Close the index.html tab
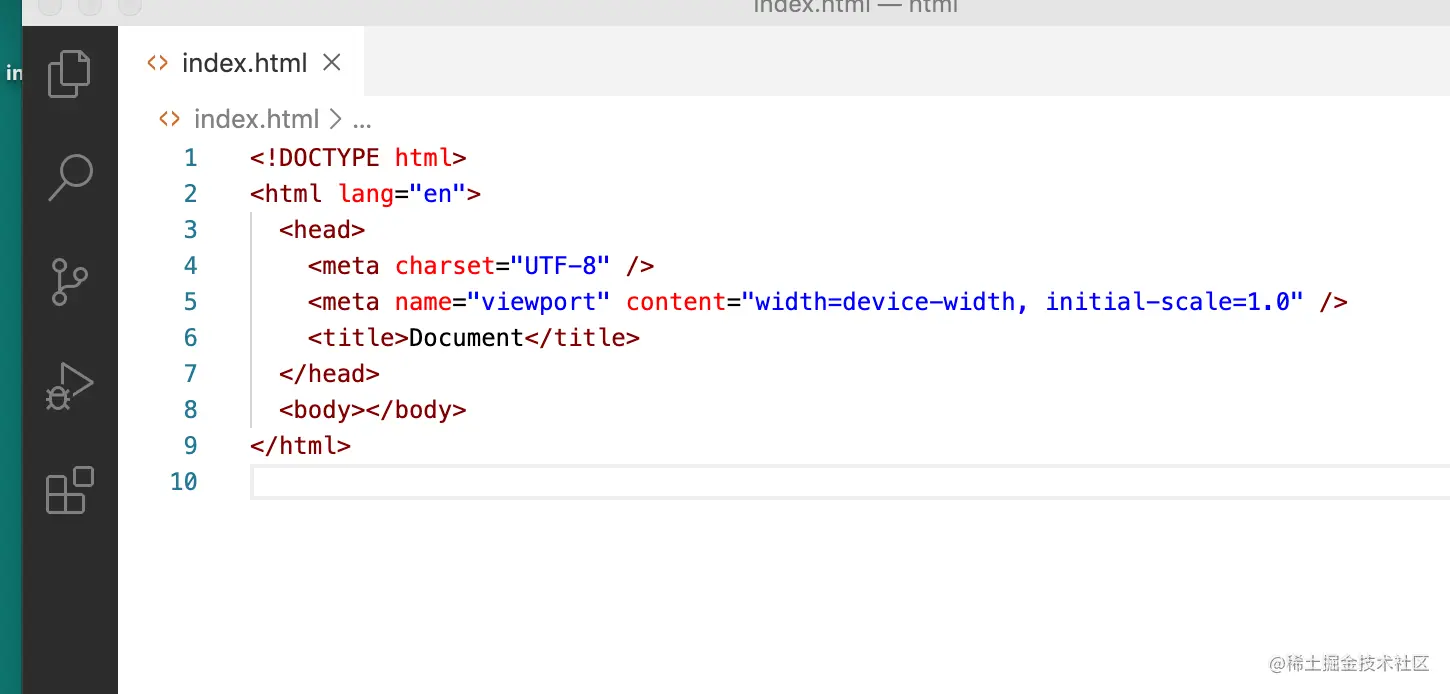This screenshot has height=694, width=1450. point(332,63)
